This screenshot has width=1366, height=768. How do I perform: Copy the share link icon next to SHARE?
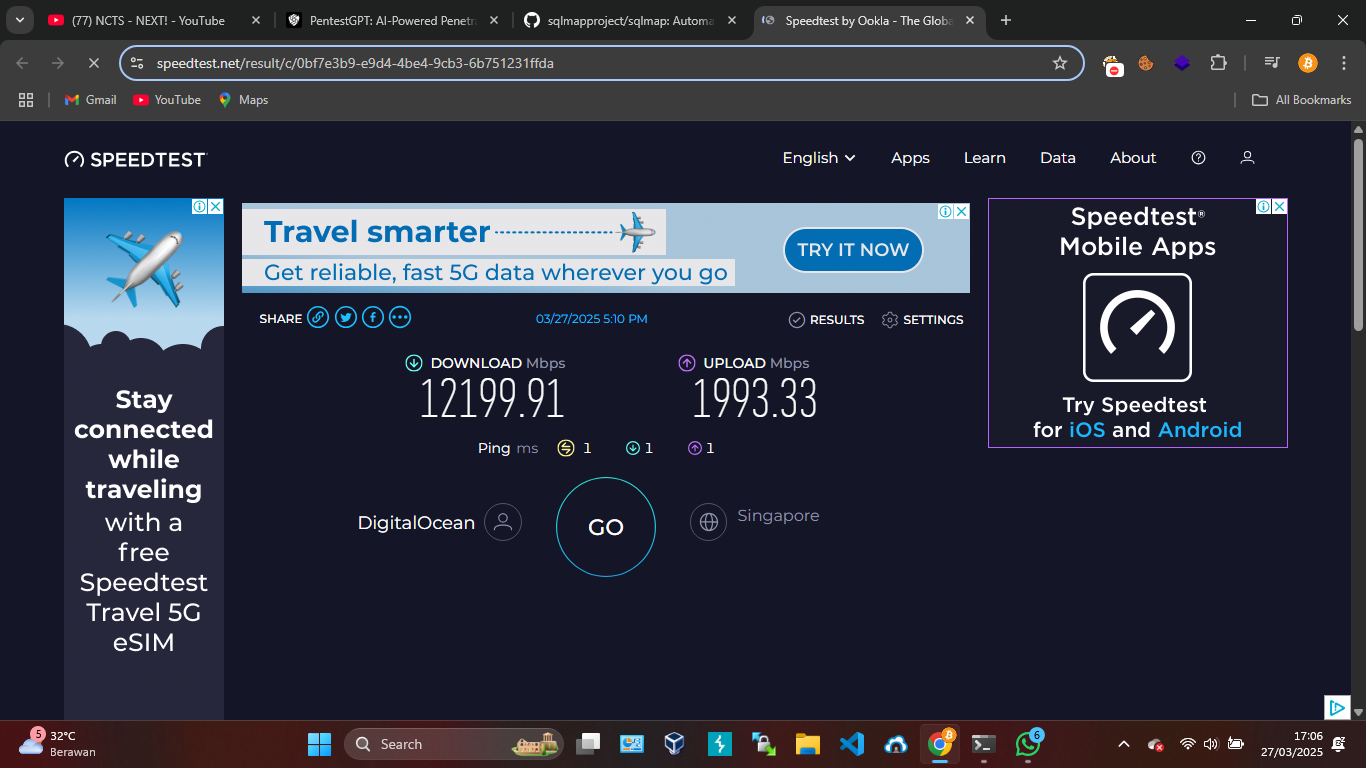tap(318, 318)
